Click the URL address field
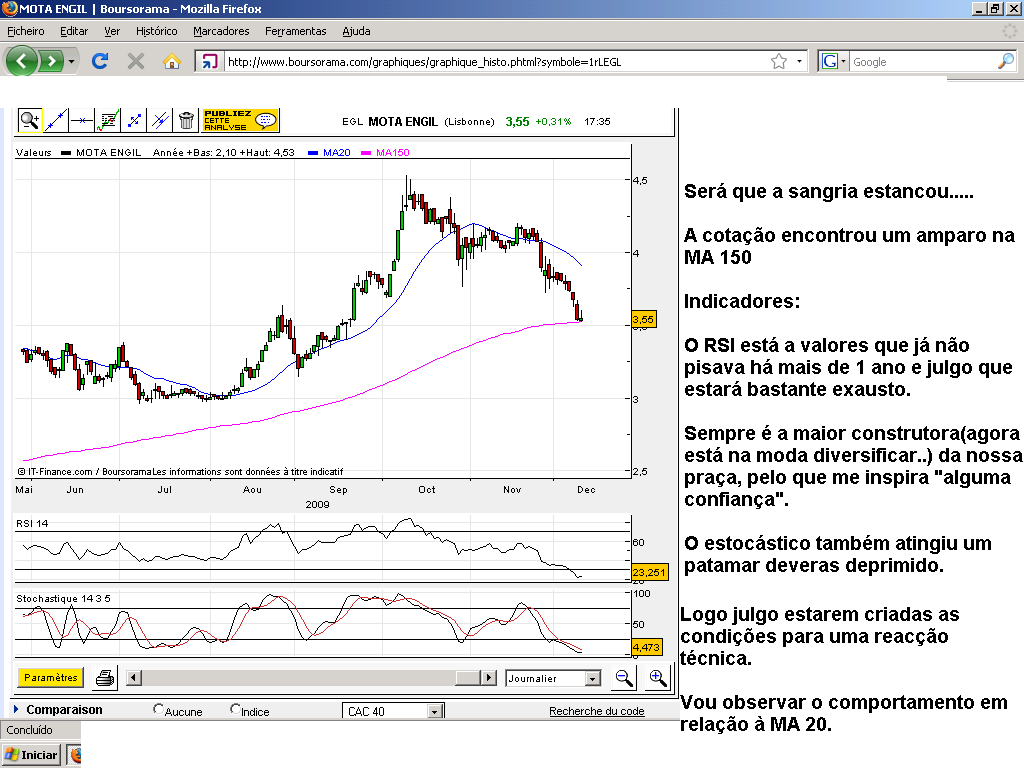This screenshot has height=768, width=1024. tap(496, 62)
